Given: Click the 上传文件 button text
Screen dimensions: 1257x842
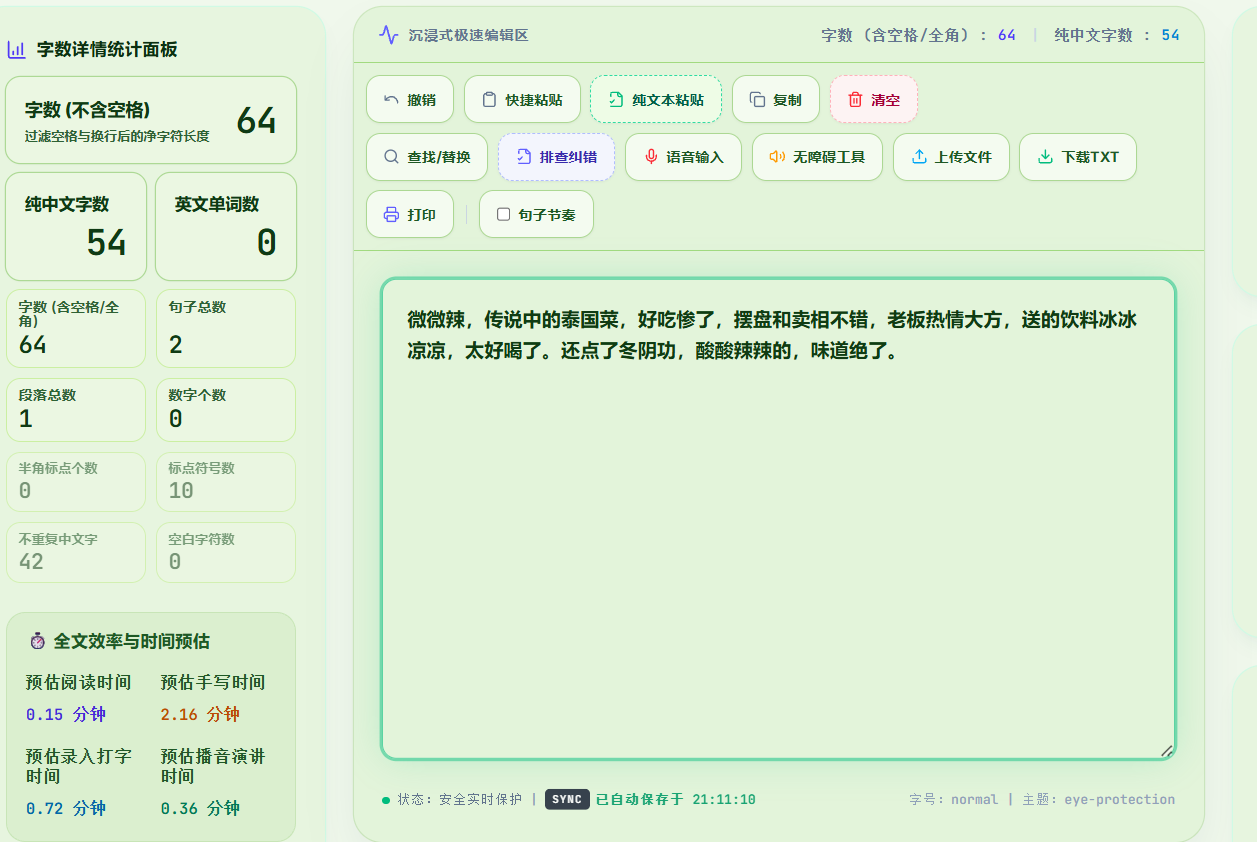Looking at the screenshot, I should (x=963, y=157).
